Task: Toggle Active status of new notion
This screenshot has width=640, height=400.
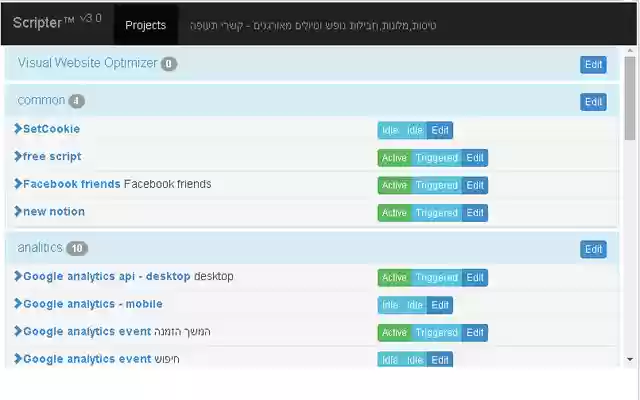Action: coord(395,213)
